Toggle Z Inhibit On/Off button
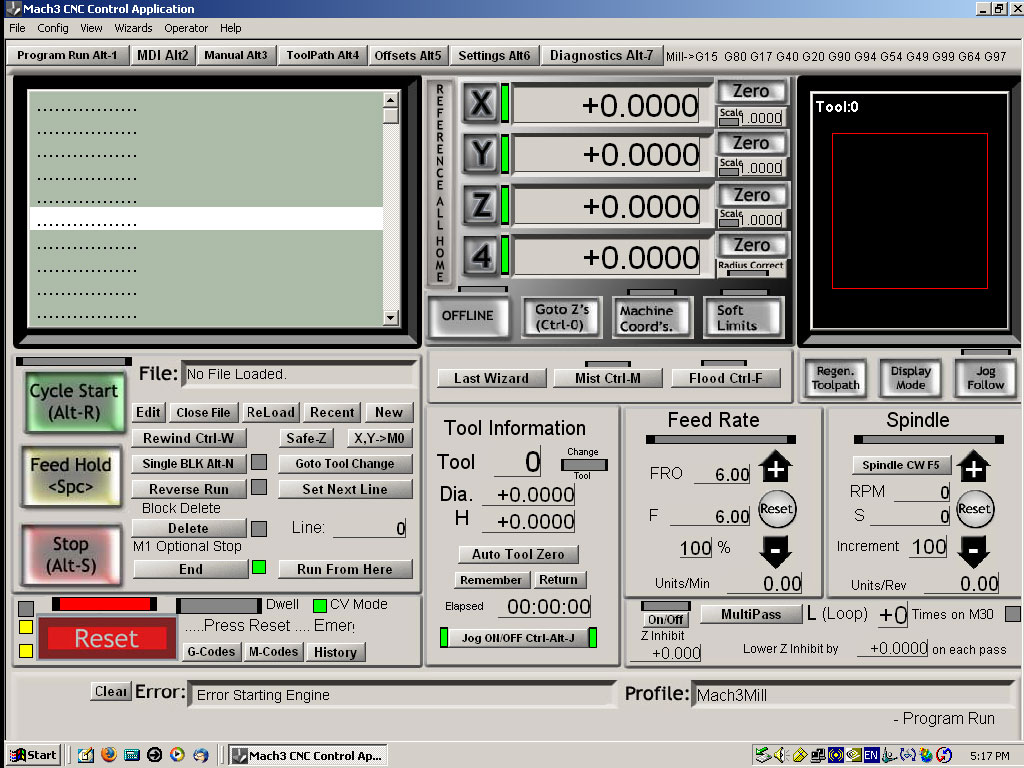The width and height of the screenshot is (1024, 768). pos(665,619)
